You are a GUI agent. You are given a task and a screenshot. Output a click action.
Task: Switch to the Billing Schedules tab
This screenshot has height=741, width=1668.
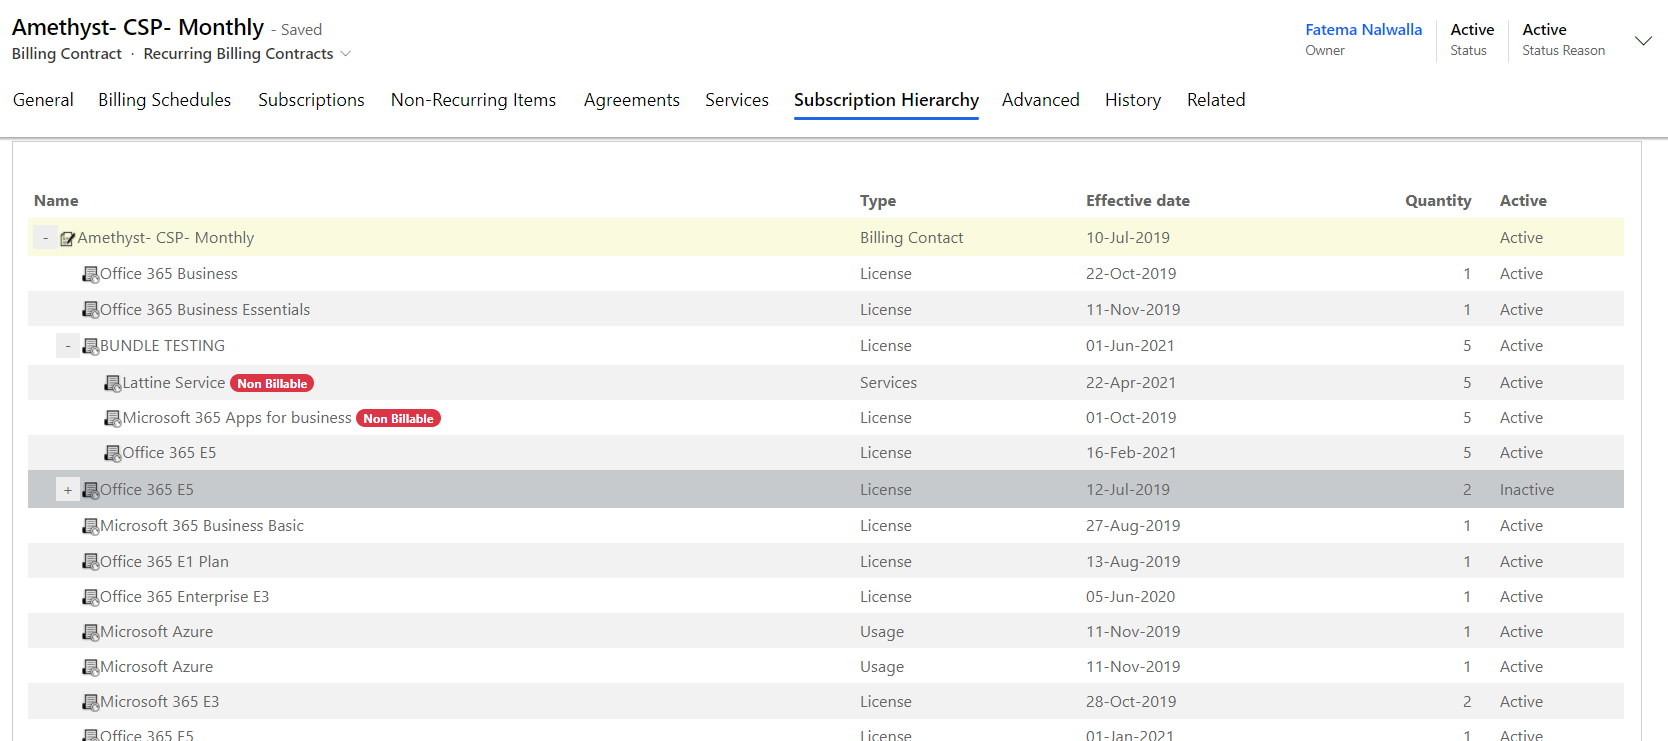164,100
